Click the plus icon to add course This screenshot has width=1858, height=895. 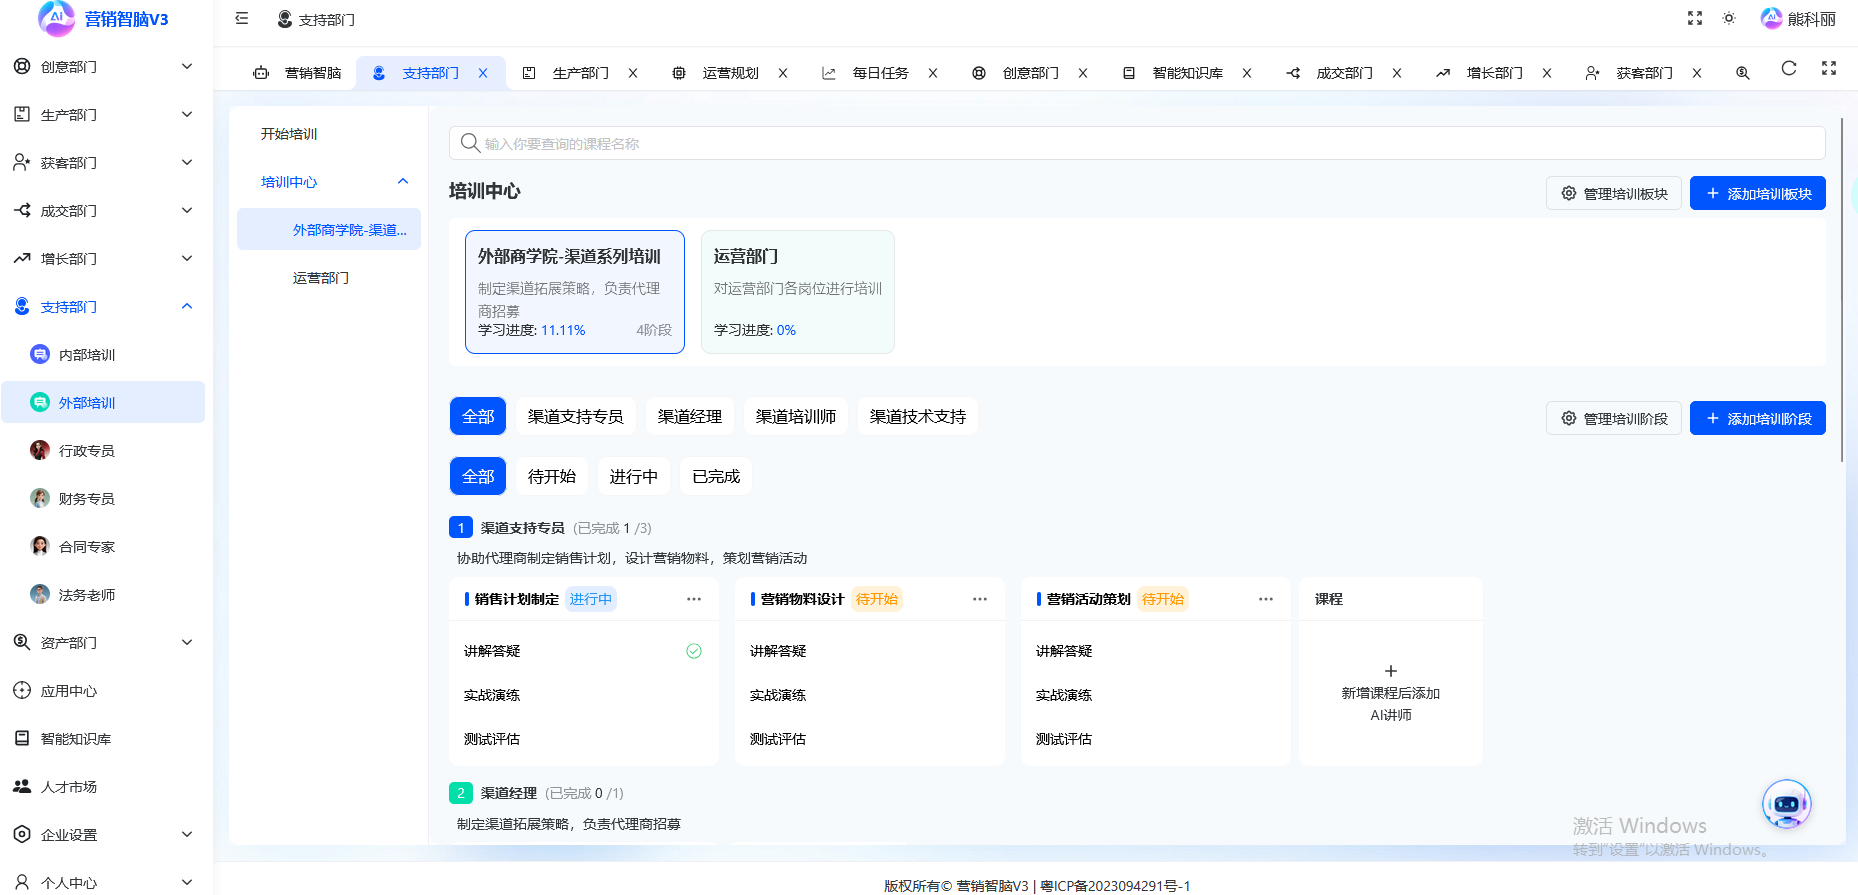pos(1391,671)
